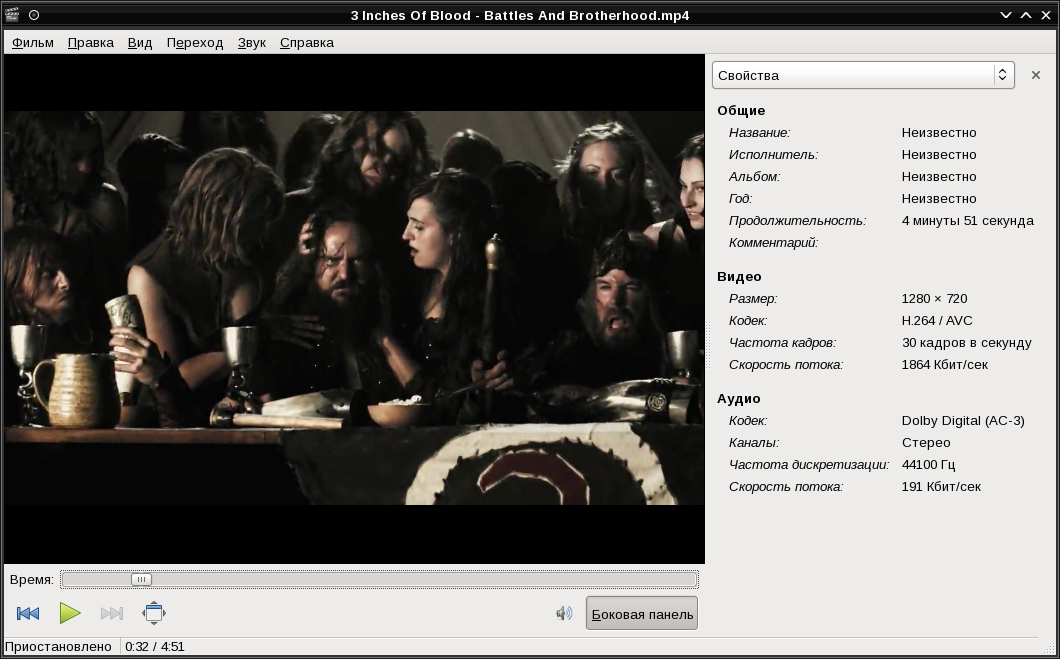This screenshot has width=1060, height=659.
Task: Maximize the player window
Action: tap(1026, 15)
